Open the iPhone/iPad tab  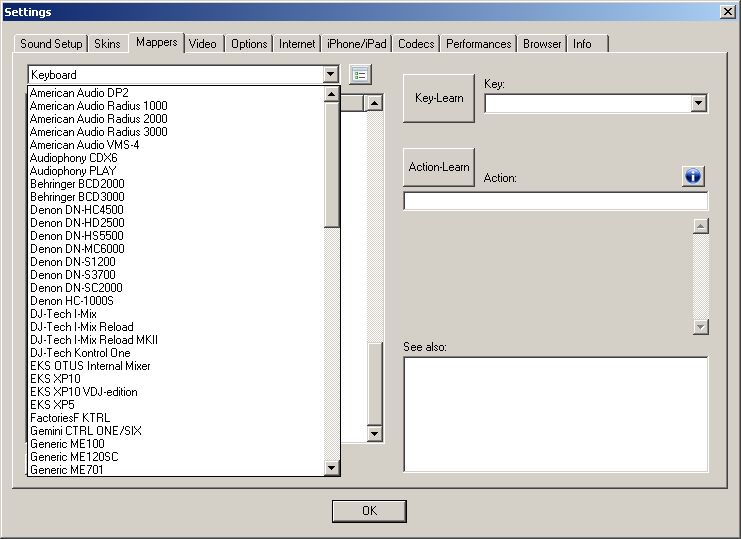pos(357,44)
